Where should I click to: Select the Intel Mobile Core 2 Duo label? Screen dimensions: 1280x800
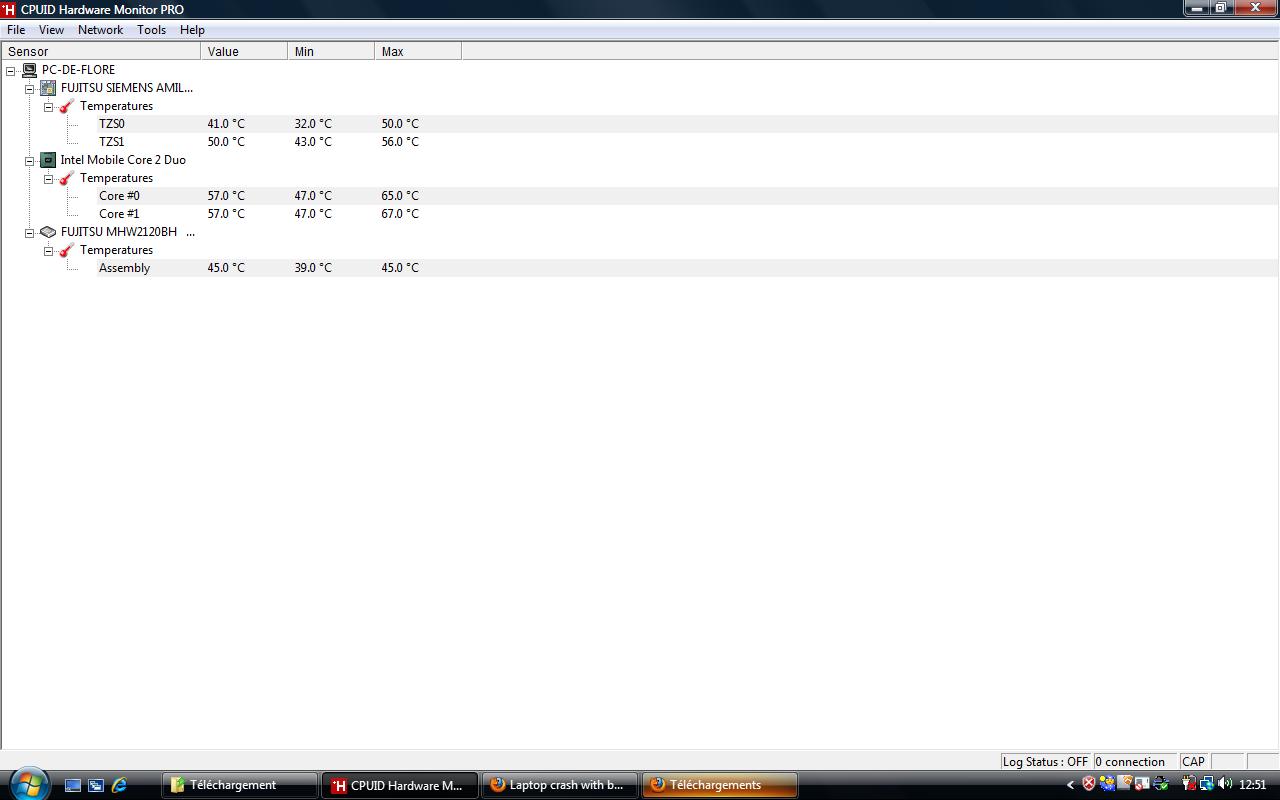[x=123, y=160]
